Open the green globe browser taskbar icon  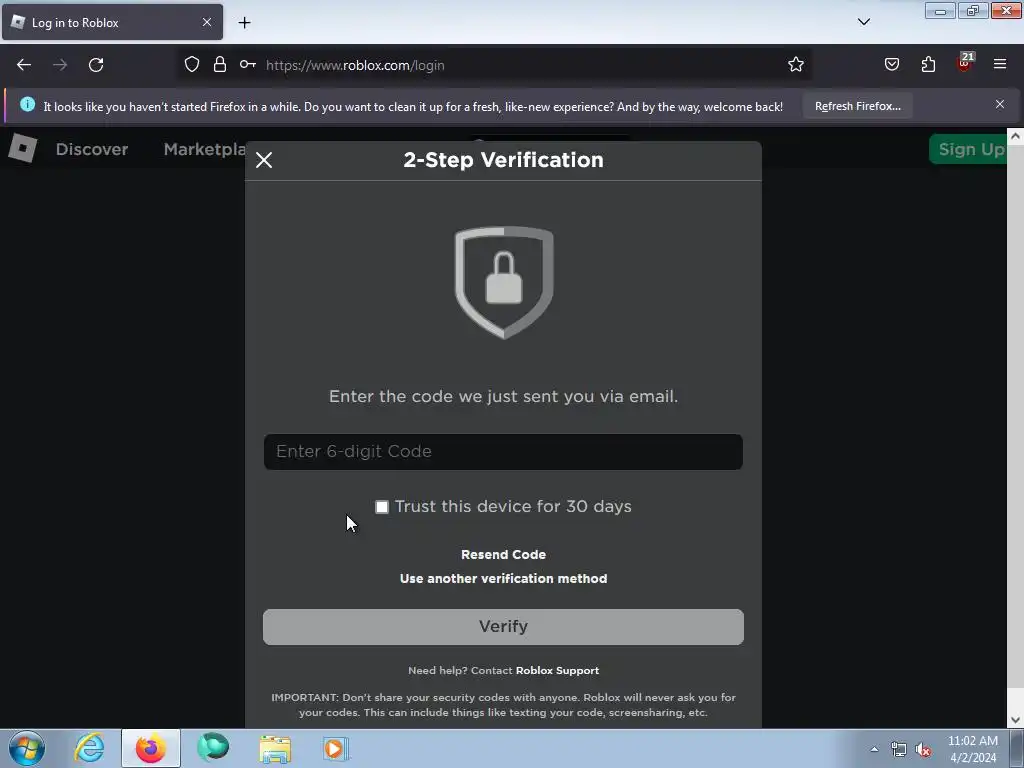pyautogui.click(x=213, y=748)
